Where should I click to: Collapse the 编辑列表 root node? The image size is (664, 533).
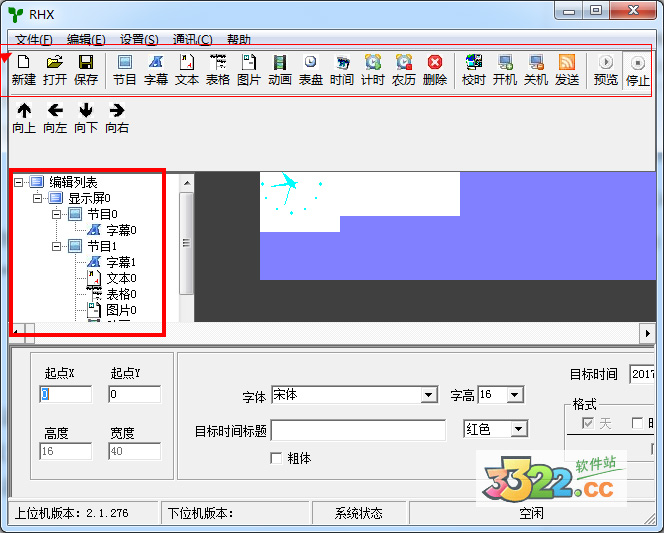[18, 182]
